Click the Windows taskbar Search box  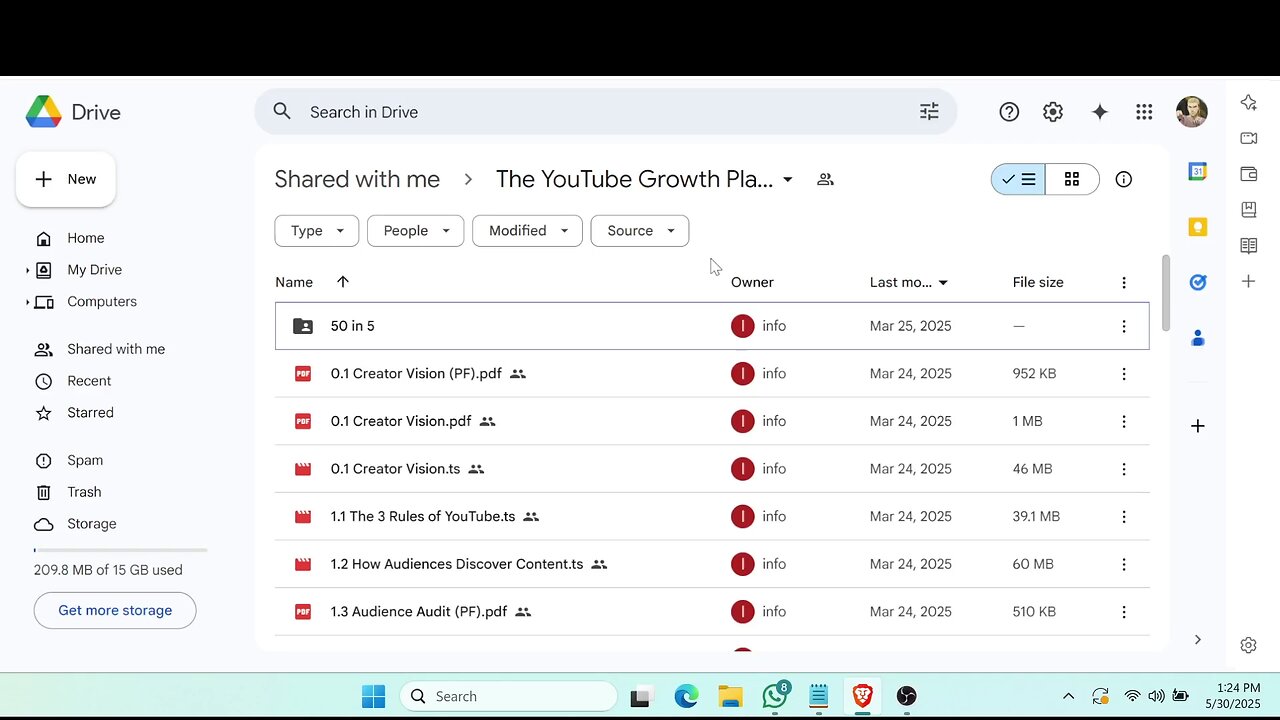click(x=509, y=696)
